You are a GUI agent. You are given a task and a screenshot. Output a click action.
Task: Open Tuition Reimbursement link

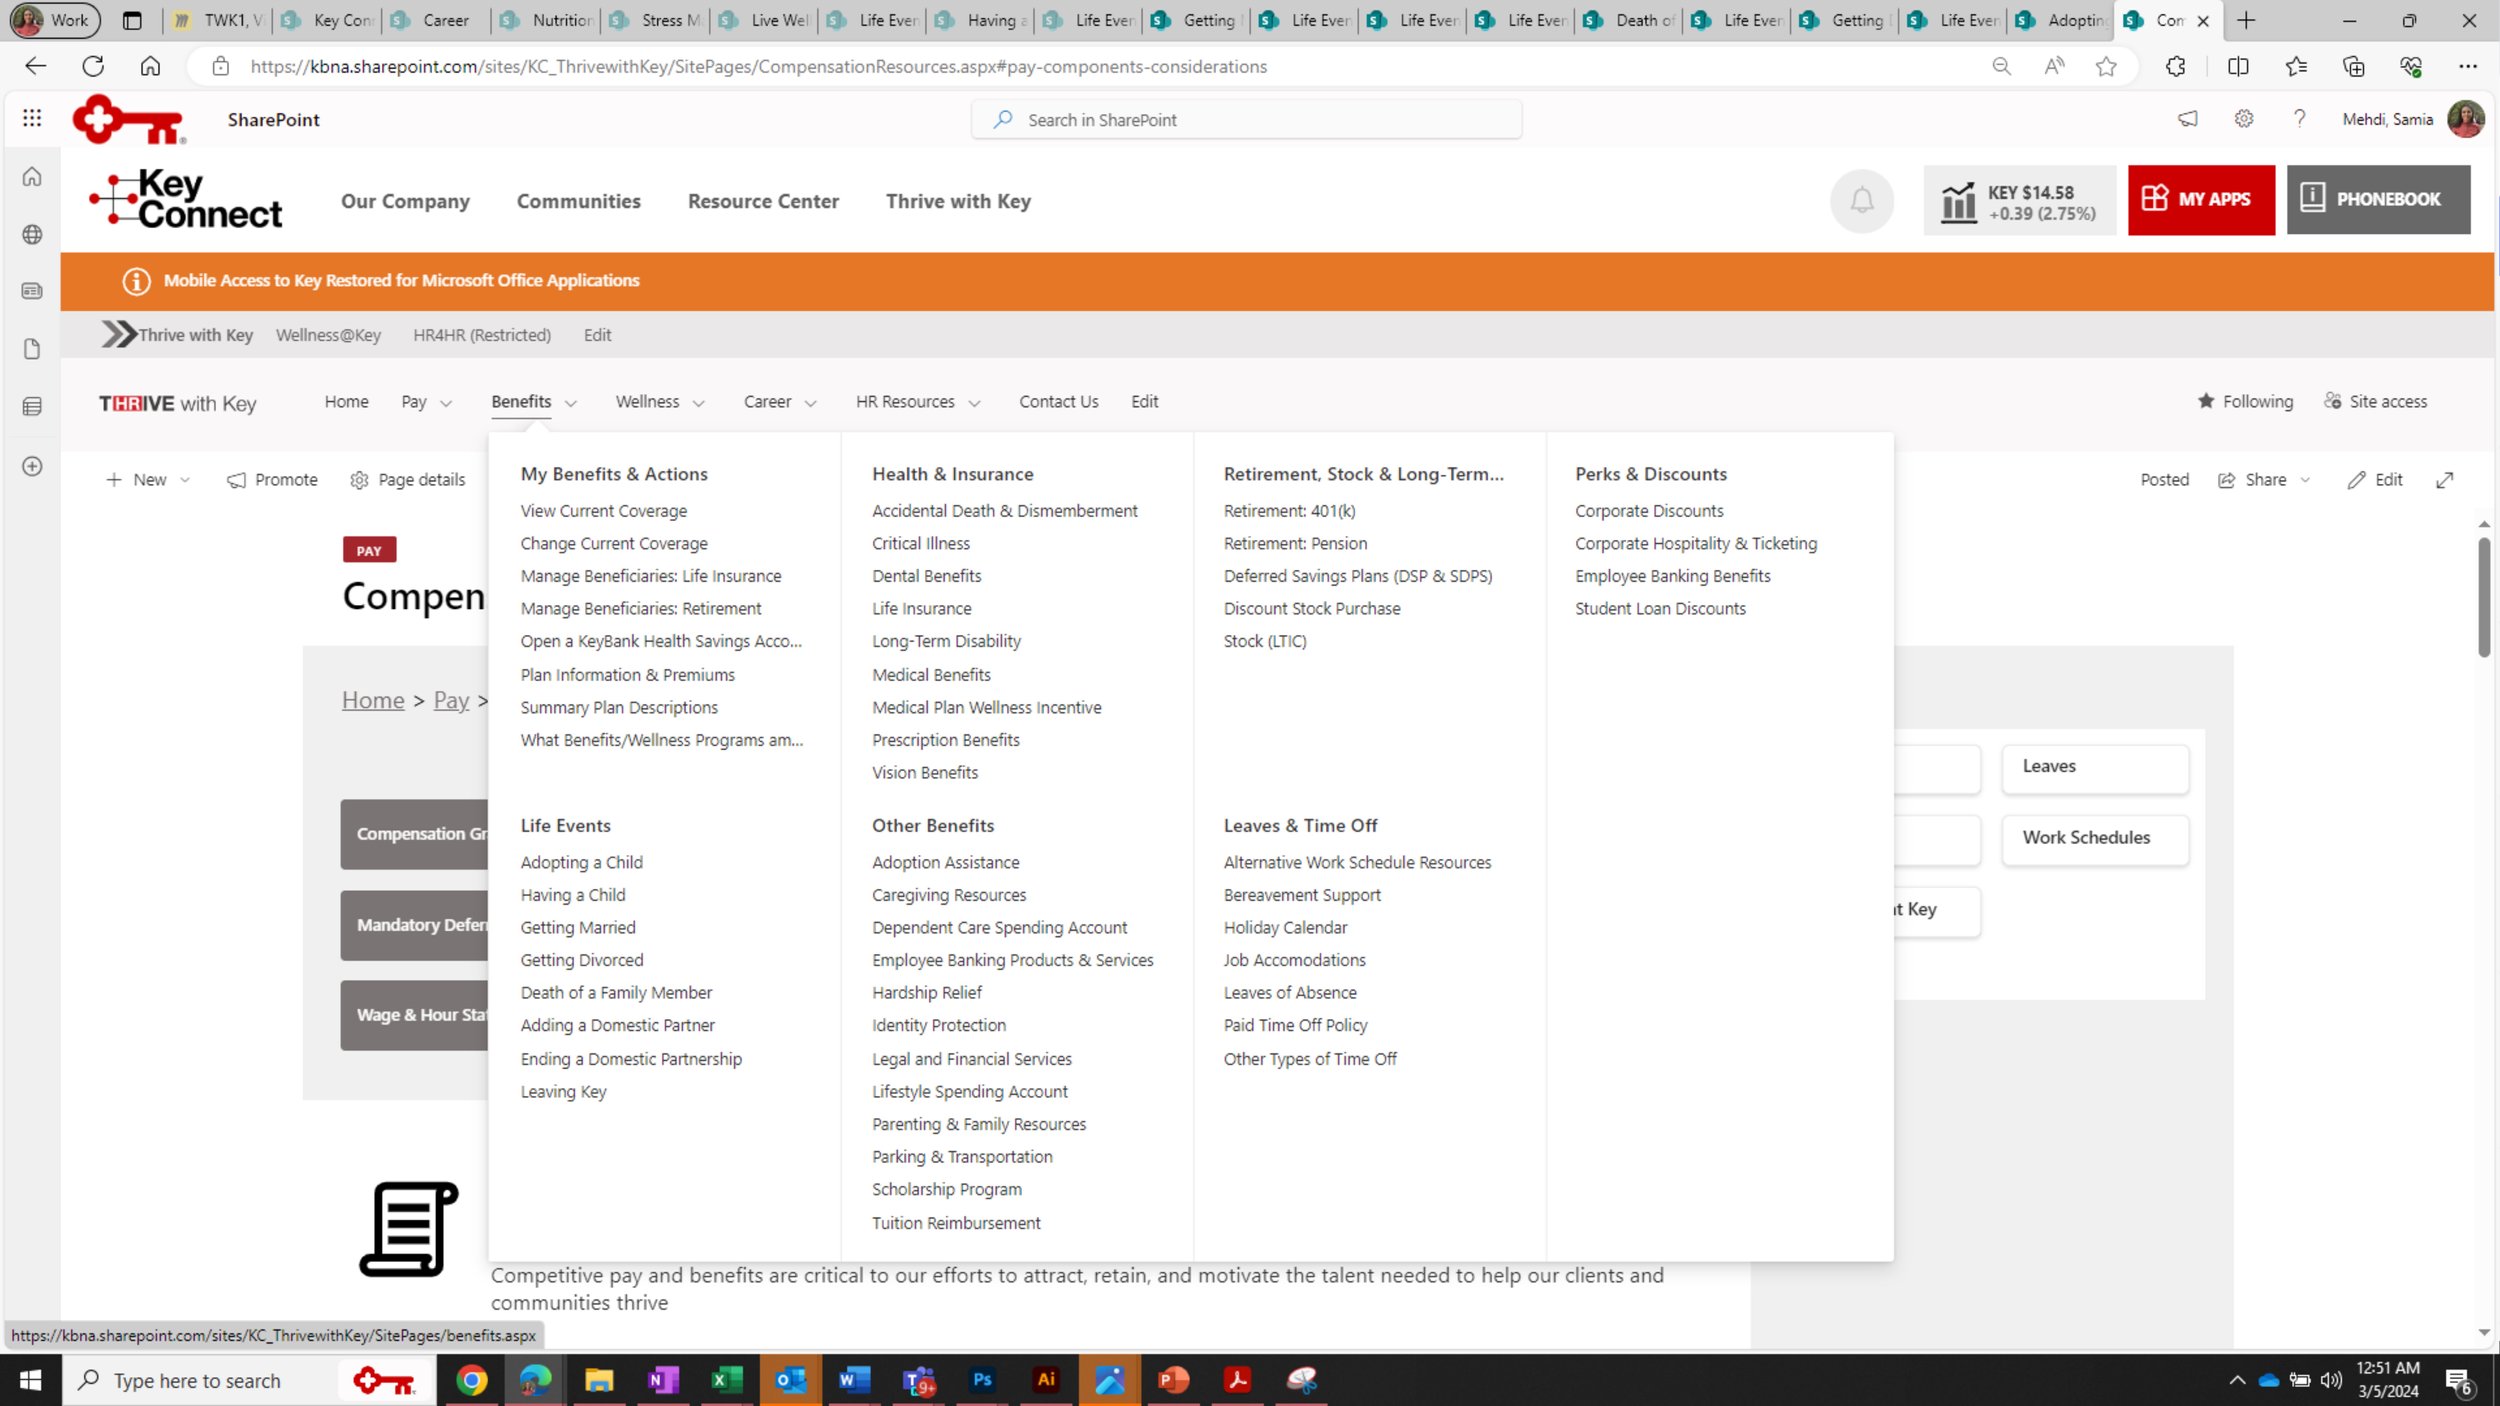(956, 1223)
